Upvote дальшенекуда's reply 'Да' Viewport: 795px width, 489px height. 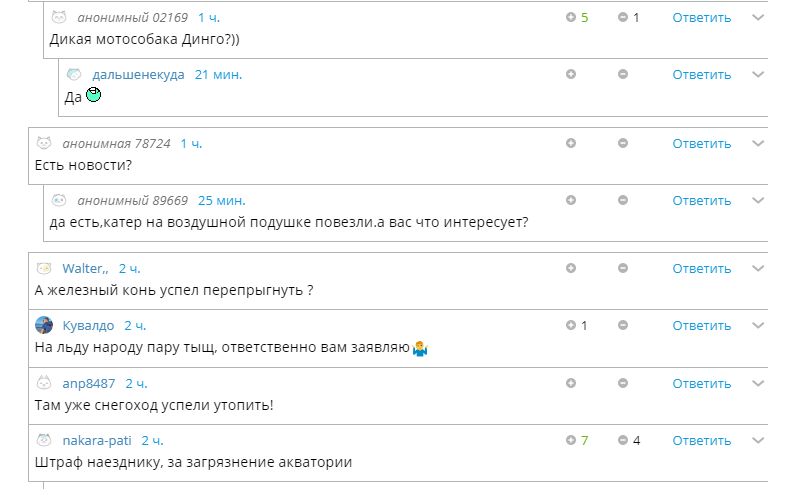point(571,74)
